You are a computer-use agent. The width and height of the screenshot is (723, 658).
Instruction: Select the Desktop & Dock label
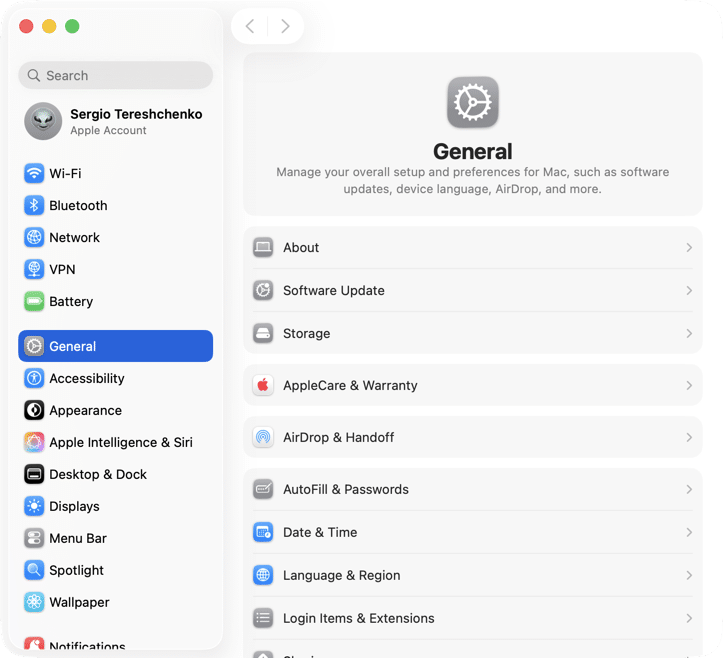pos(98,474)
